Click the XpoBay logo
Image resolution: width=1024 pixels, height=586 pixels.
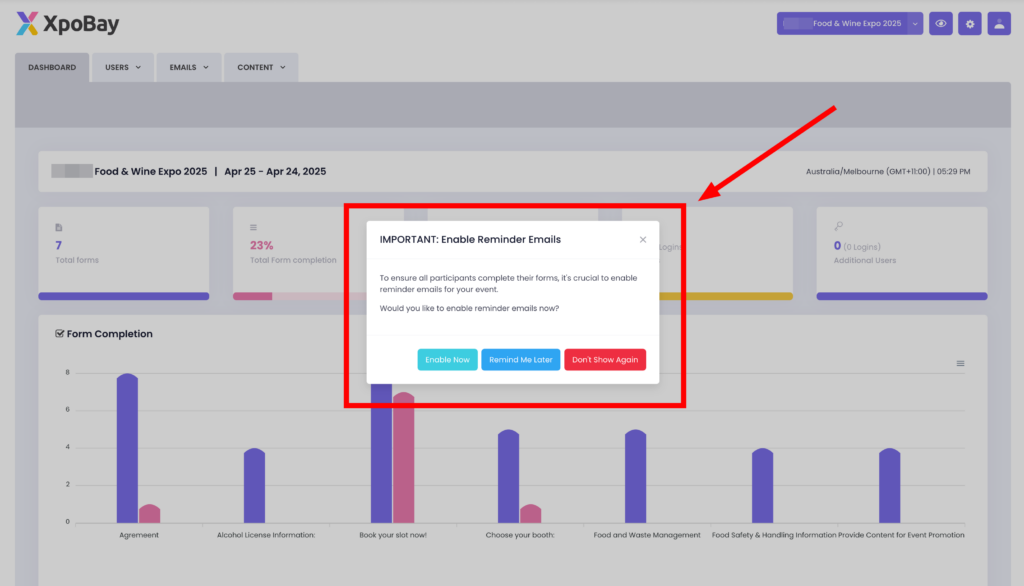(68, 23)
